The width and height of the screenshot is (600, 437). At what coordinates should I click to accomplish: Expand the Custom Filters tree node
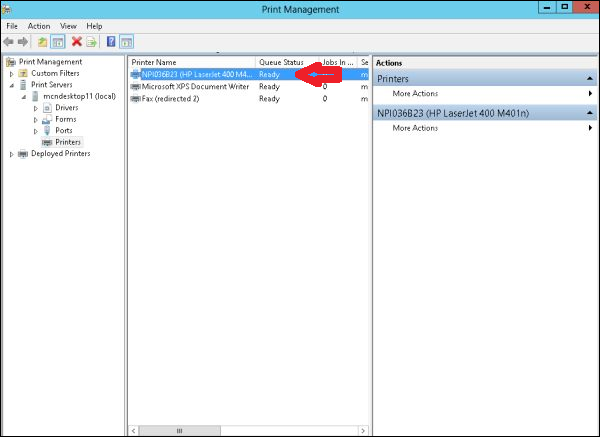11,73
